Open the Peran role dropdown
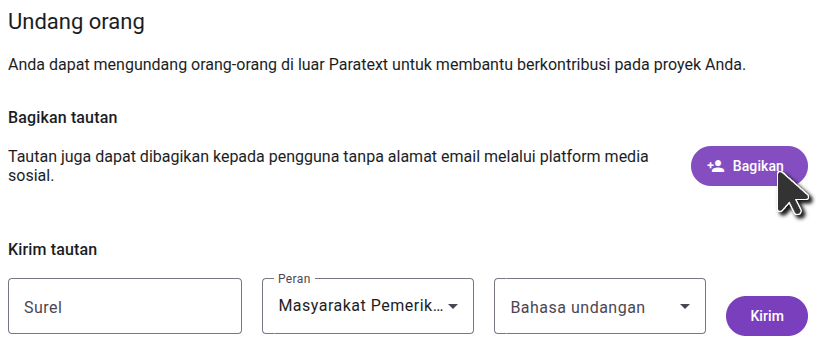The width and height of the screenshot is (816, 361). (368, 306)
